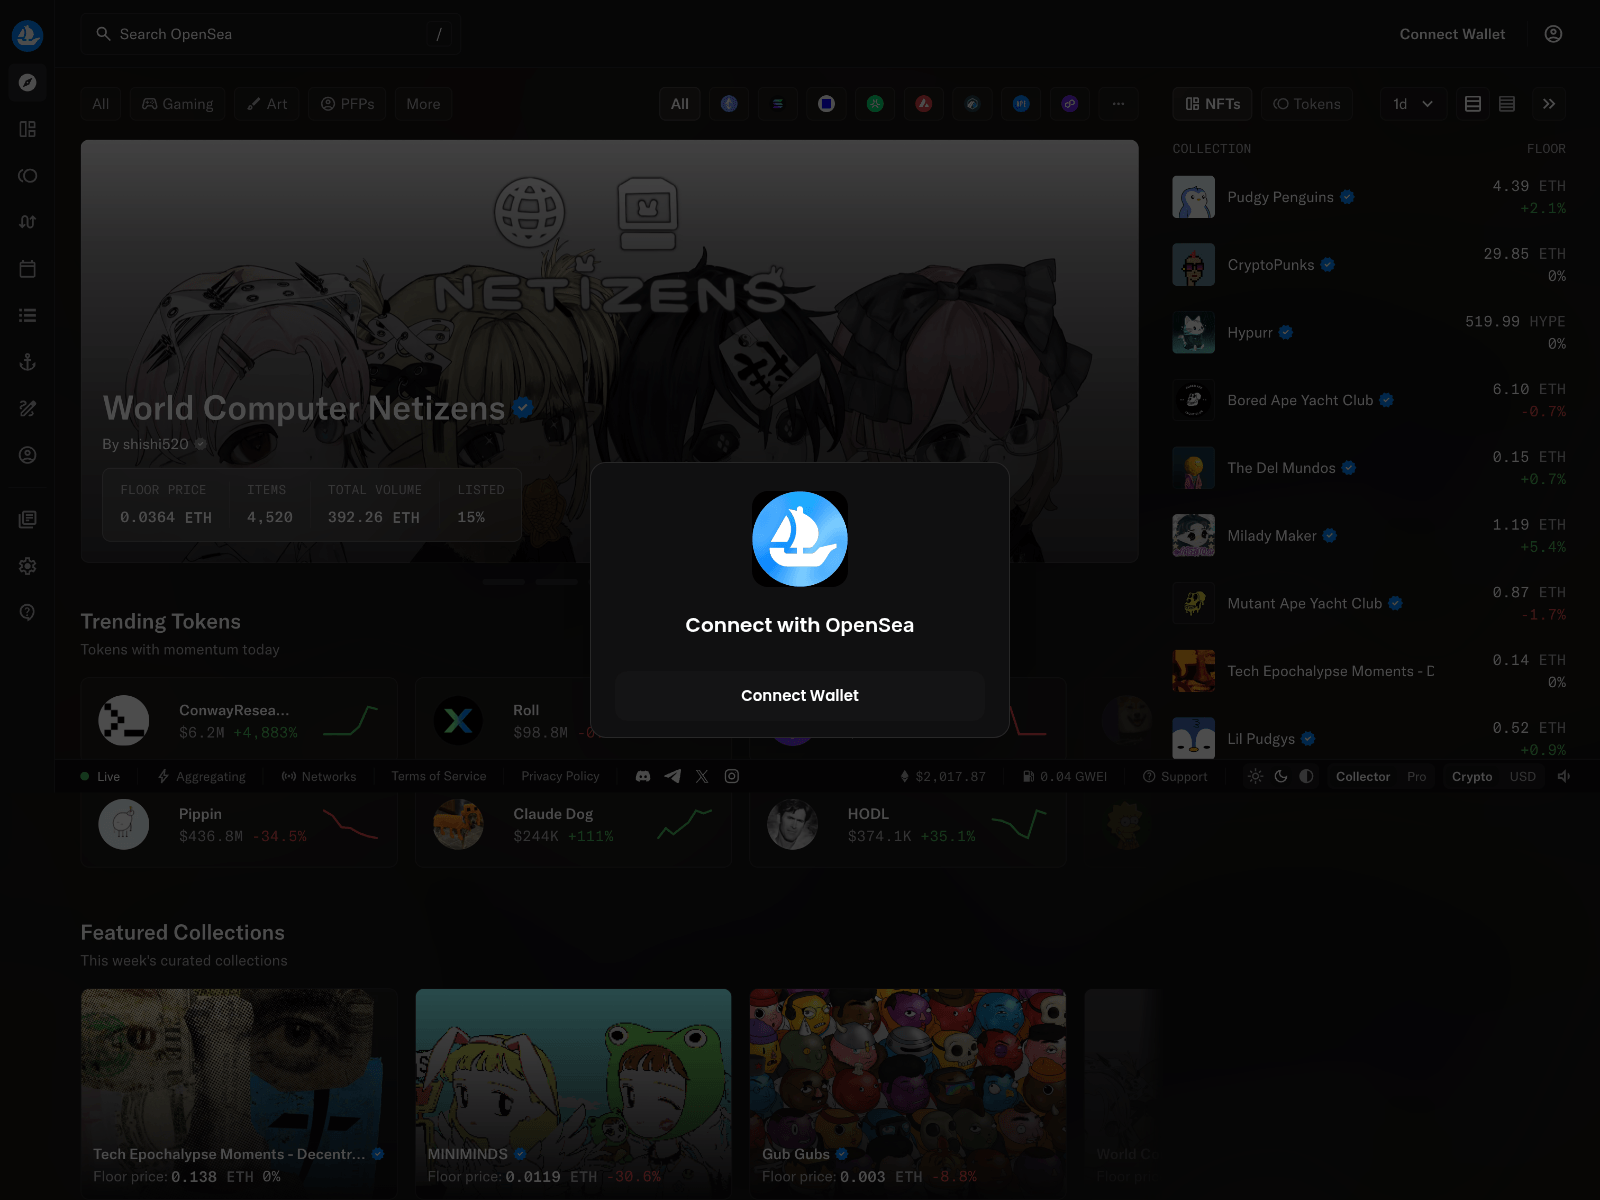Click the speaker sound icon in the footer
The image size is (1600, 1200).
1564,776
